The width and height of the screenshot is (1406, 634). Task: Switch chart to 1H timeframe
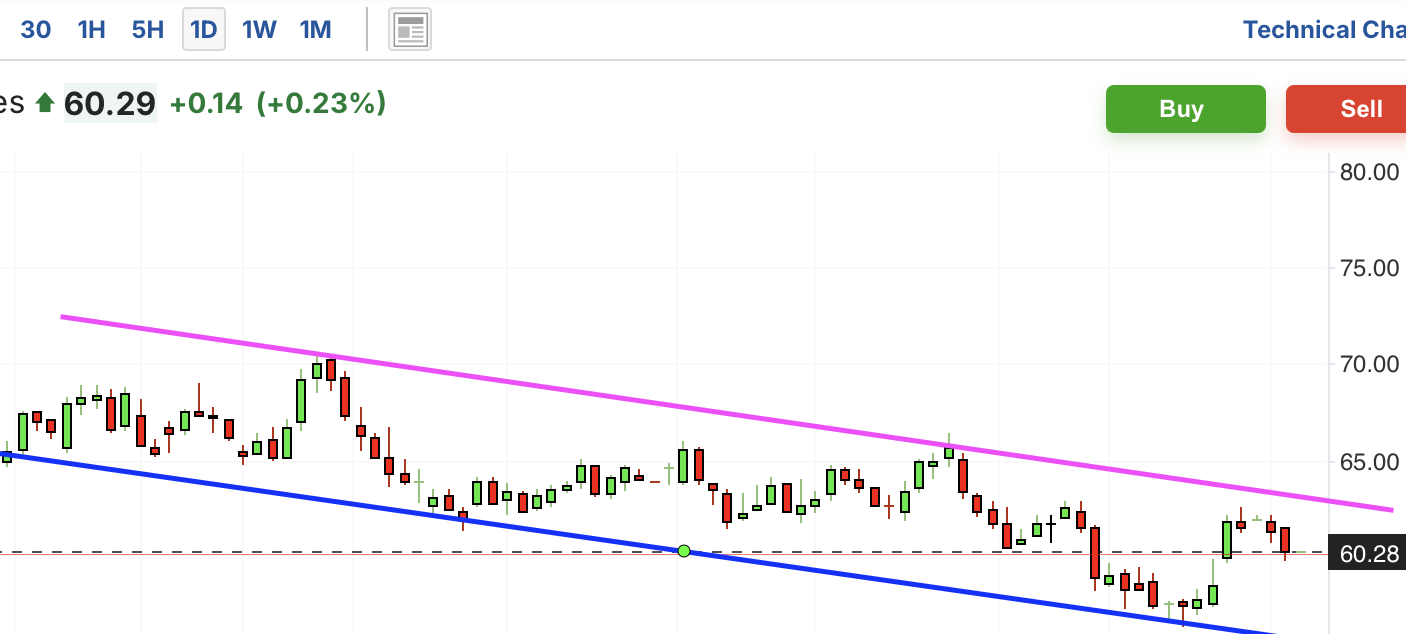[x=91, y=30]
